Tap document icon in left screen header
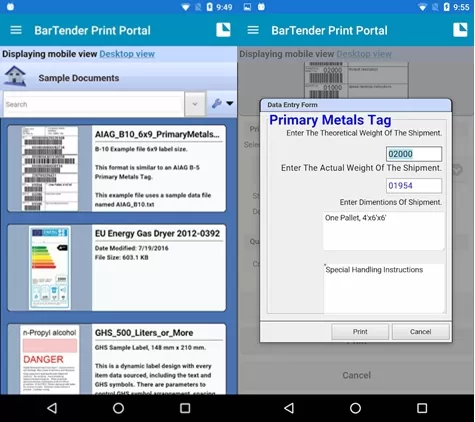 pyautogui.click(x=223, y=30)
